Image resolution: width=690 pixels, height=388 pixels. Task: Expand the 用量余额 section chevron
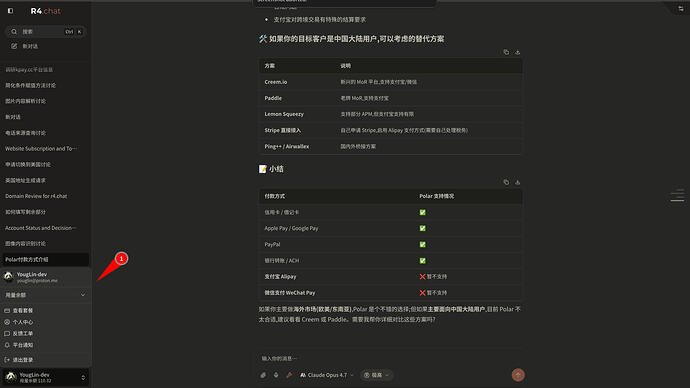83,295
